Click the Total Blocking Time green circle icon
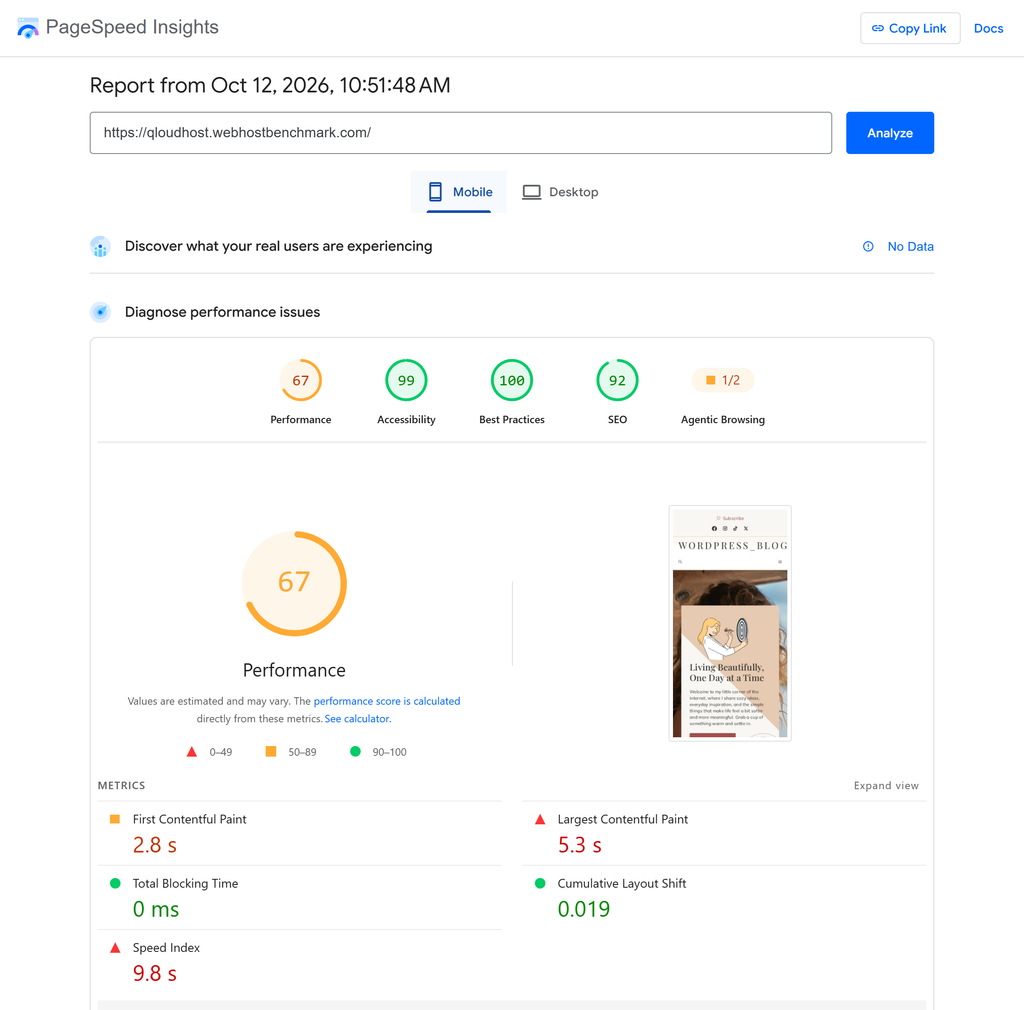This screenshot has width=1024, height=1010. point(115,883)
